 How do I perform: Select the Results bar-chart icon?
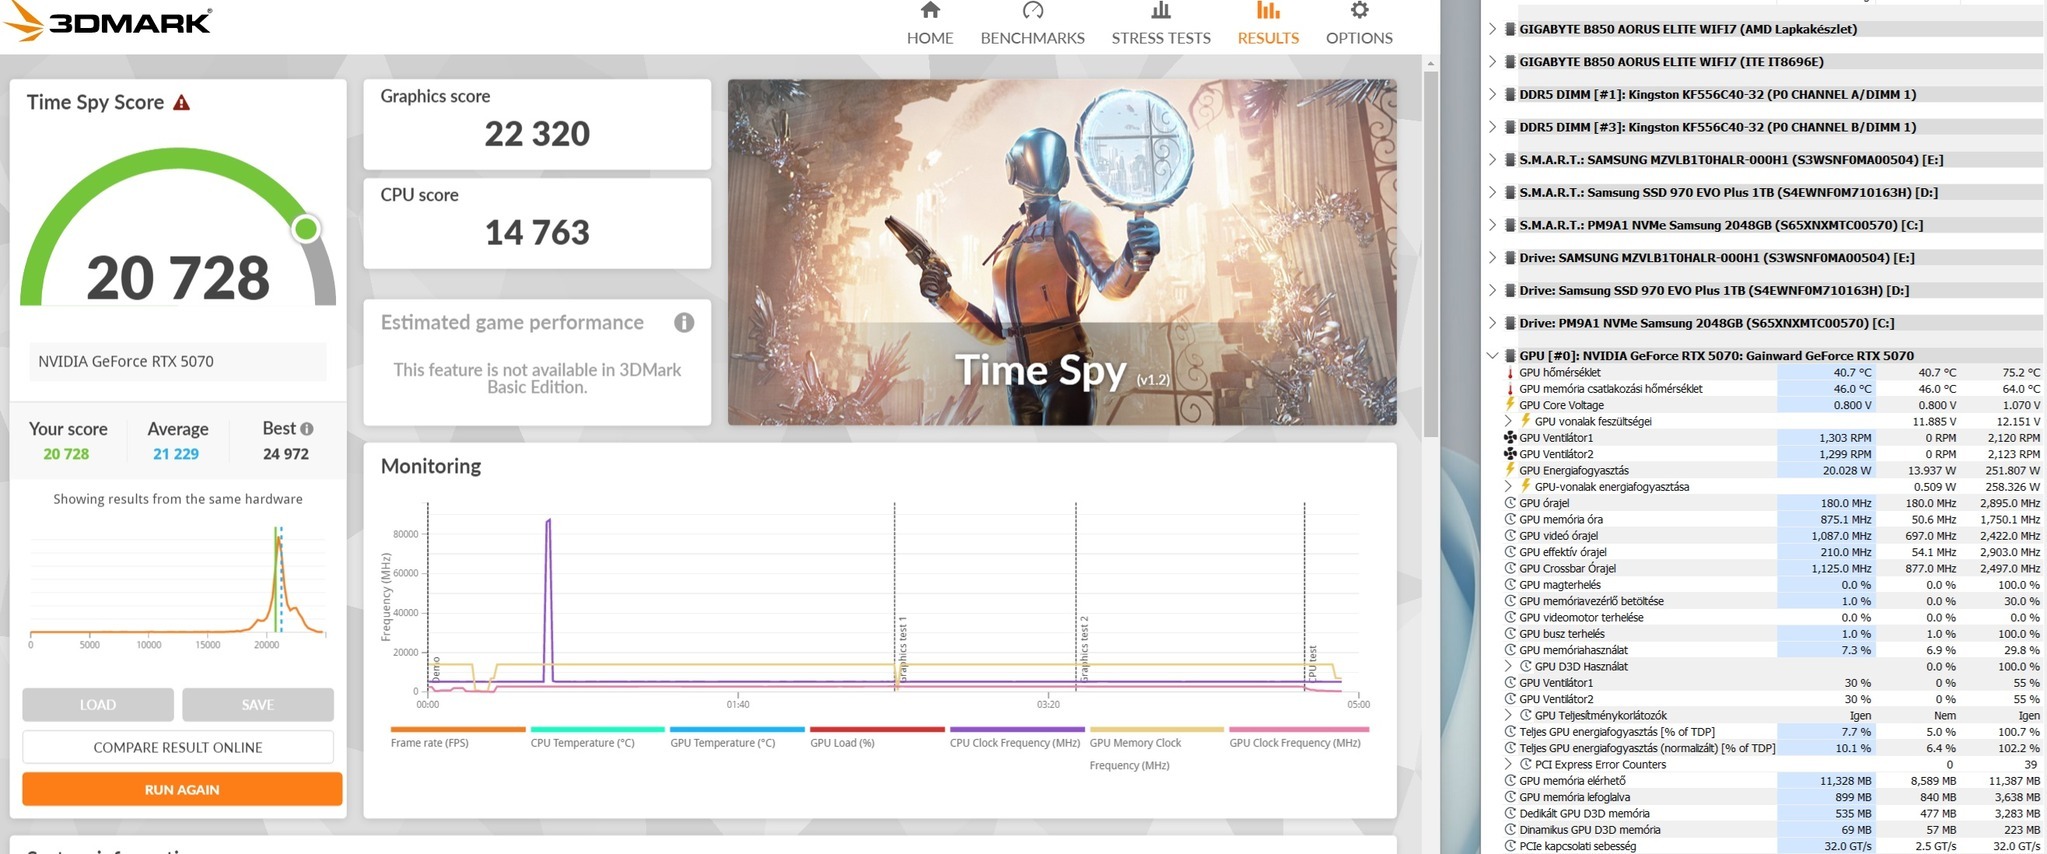point(1268,10)
